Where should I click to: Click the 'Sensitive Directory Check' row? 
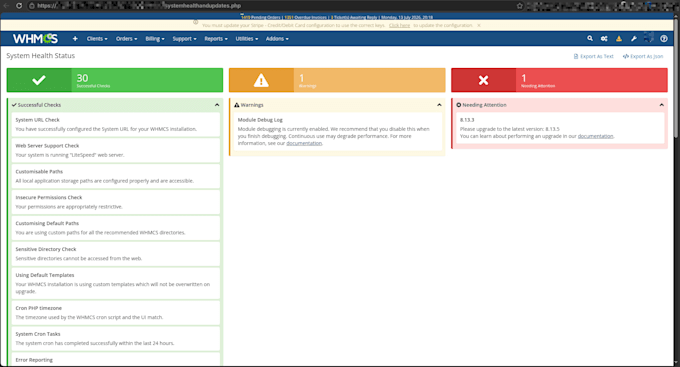(x=115, y=254)
